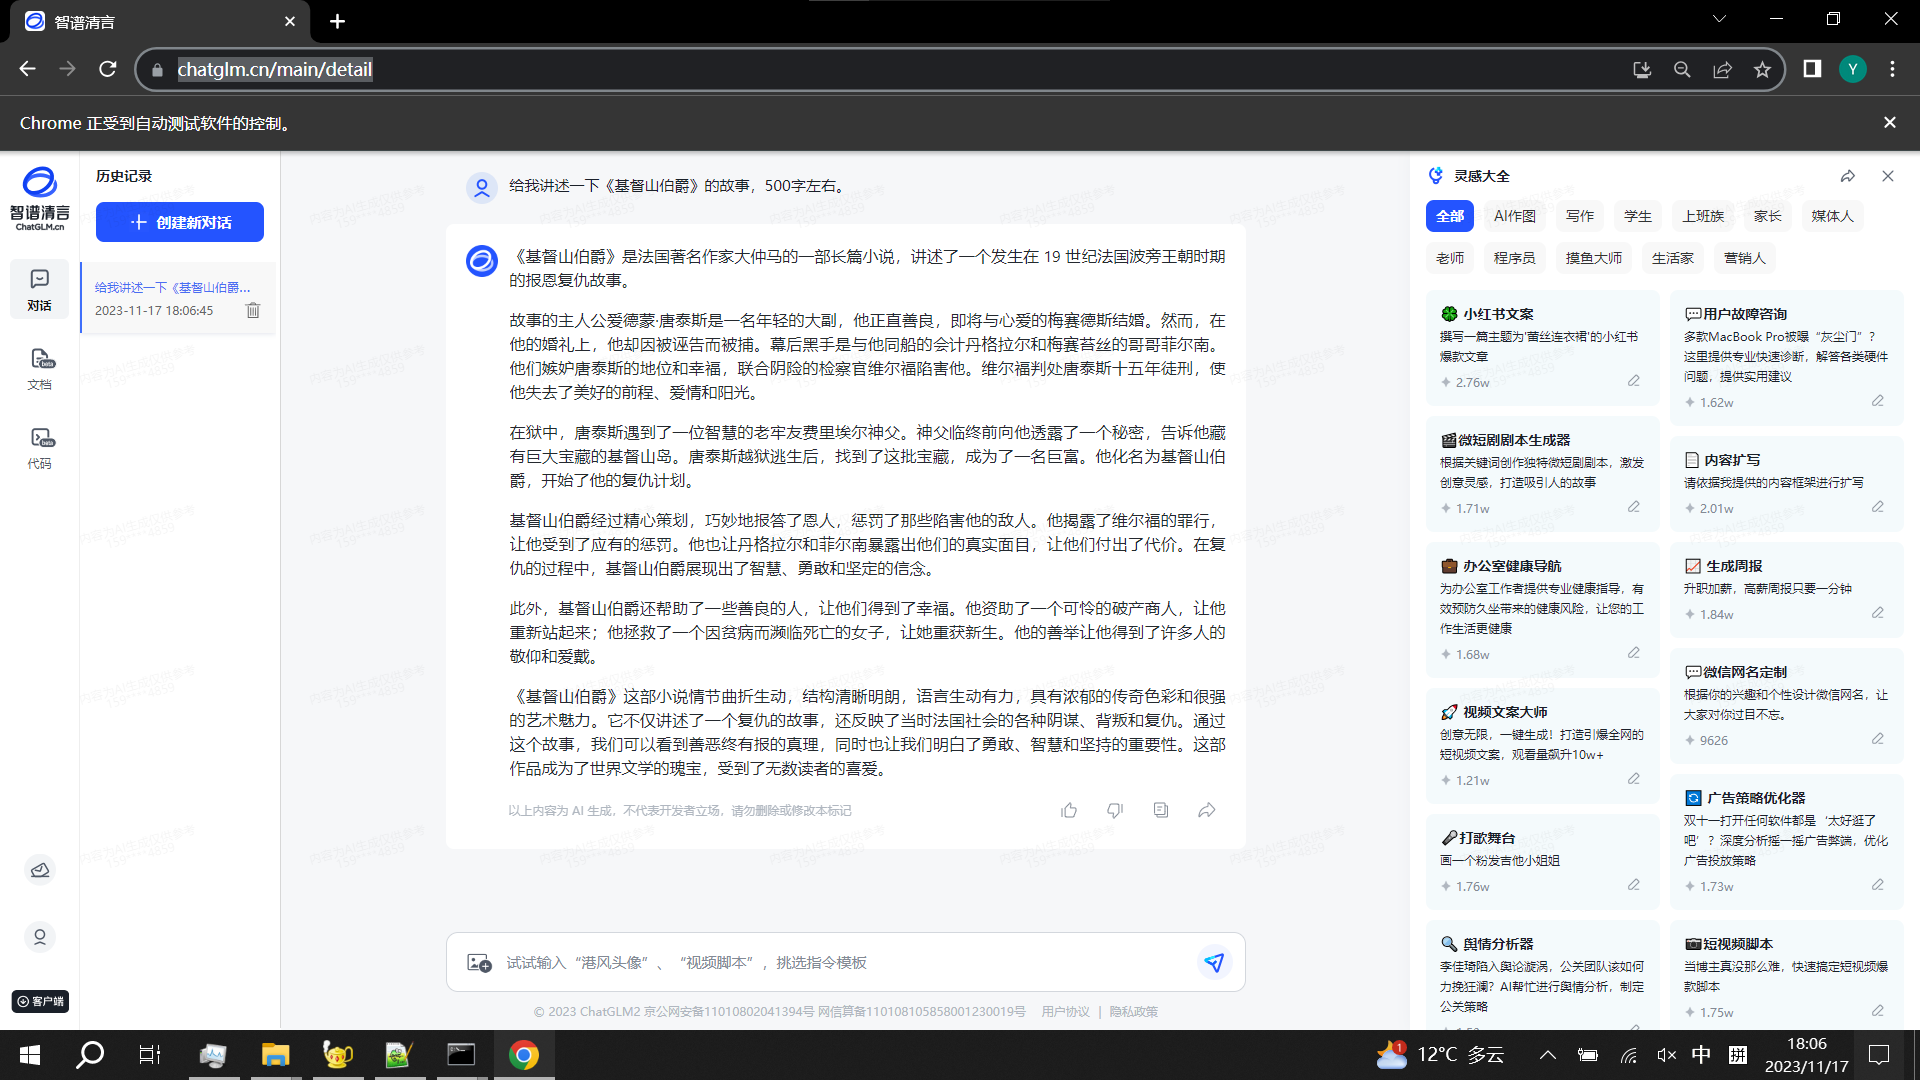Select the 全部 category tab

click(x=1450, y=216)
